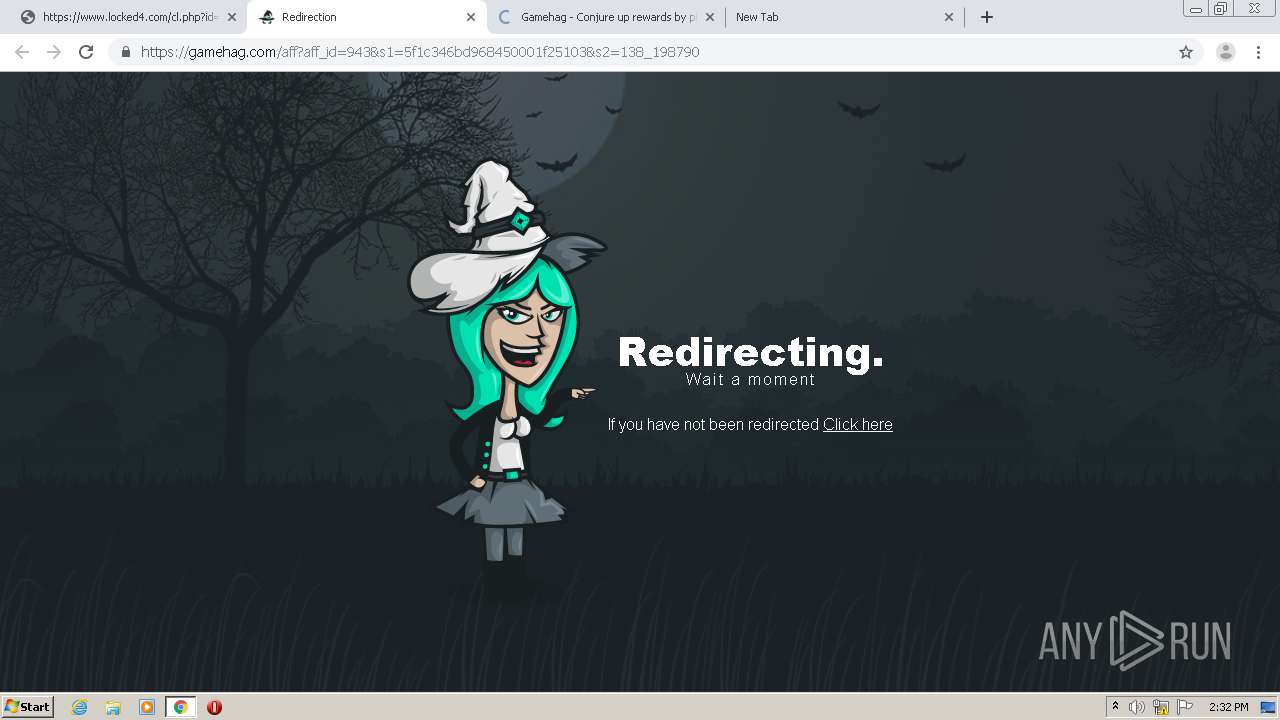The width and height of the screenshot is (1280, 720).
Task: Close the locked4.com tab
Action: (x=232, y=17)
